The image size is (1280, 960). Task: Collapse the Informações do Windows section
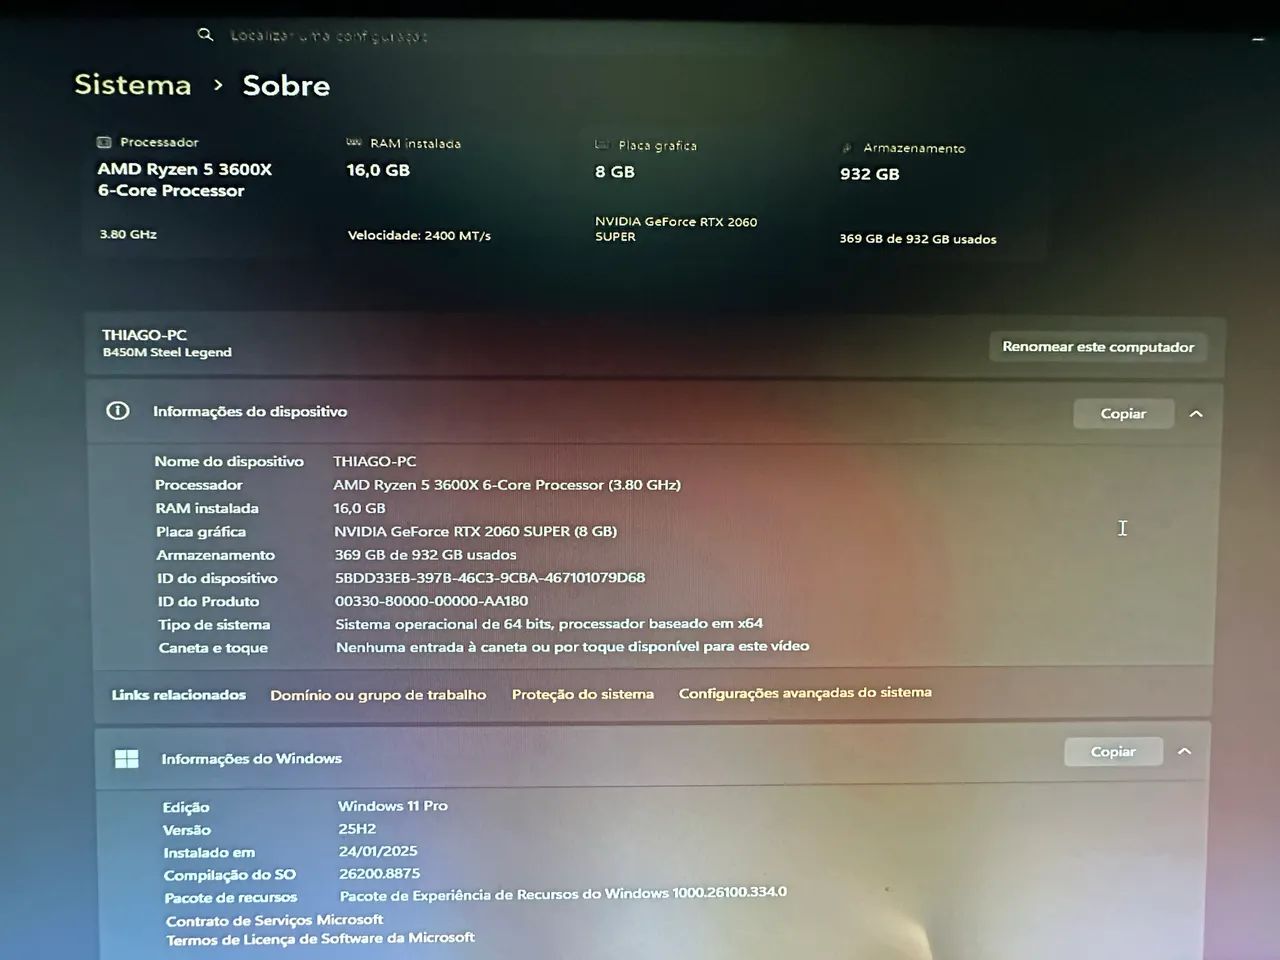tap(1185, 751)
